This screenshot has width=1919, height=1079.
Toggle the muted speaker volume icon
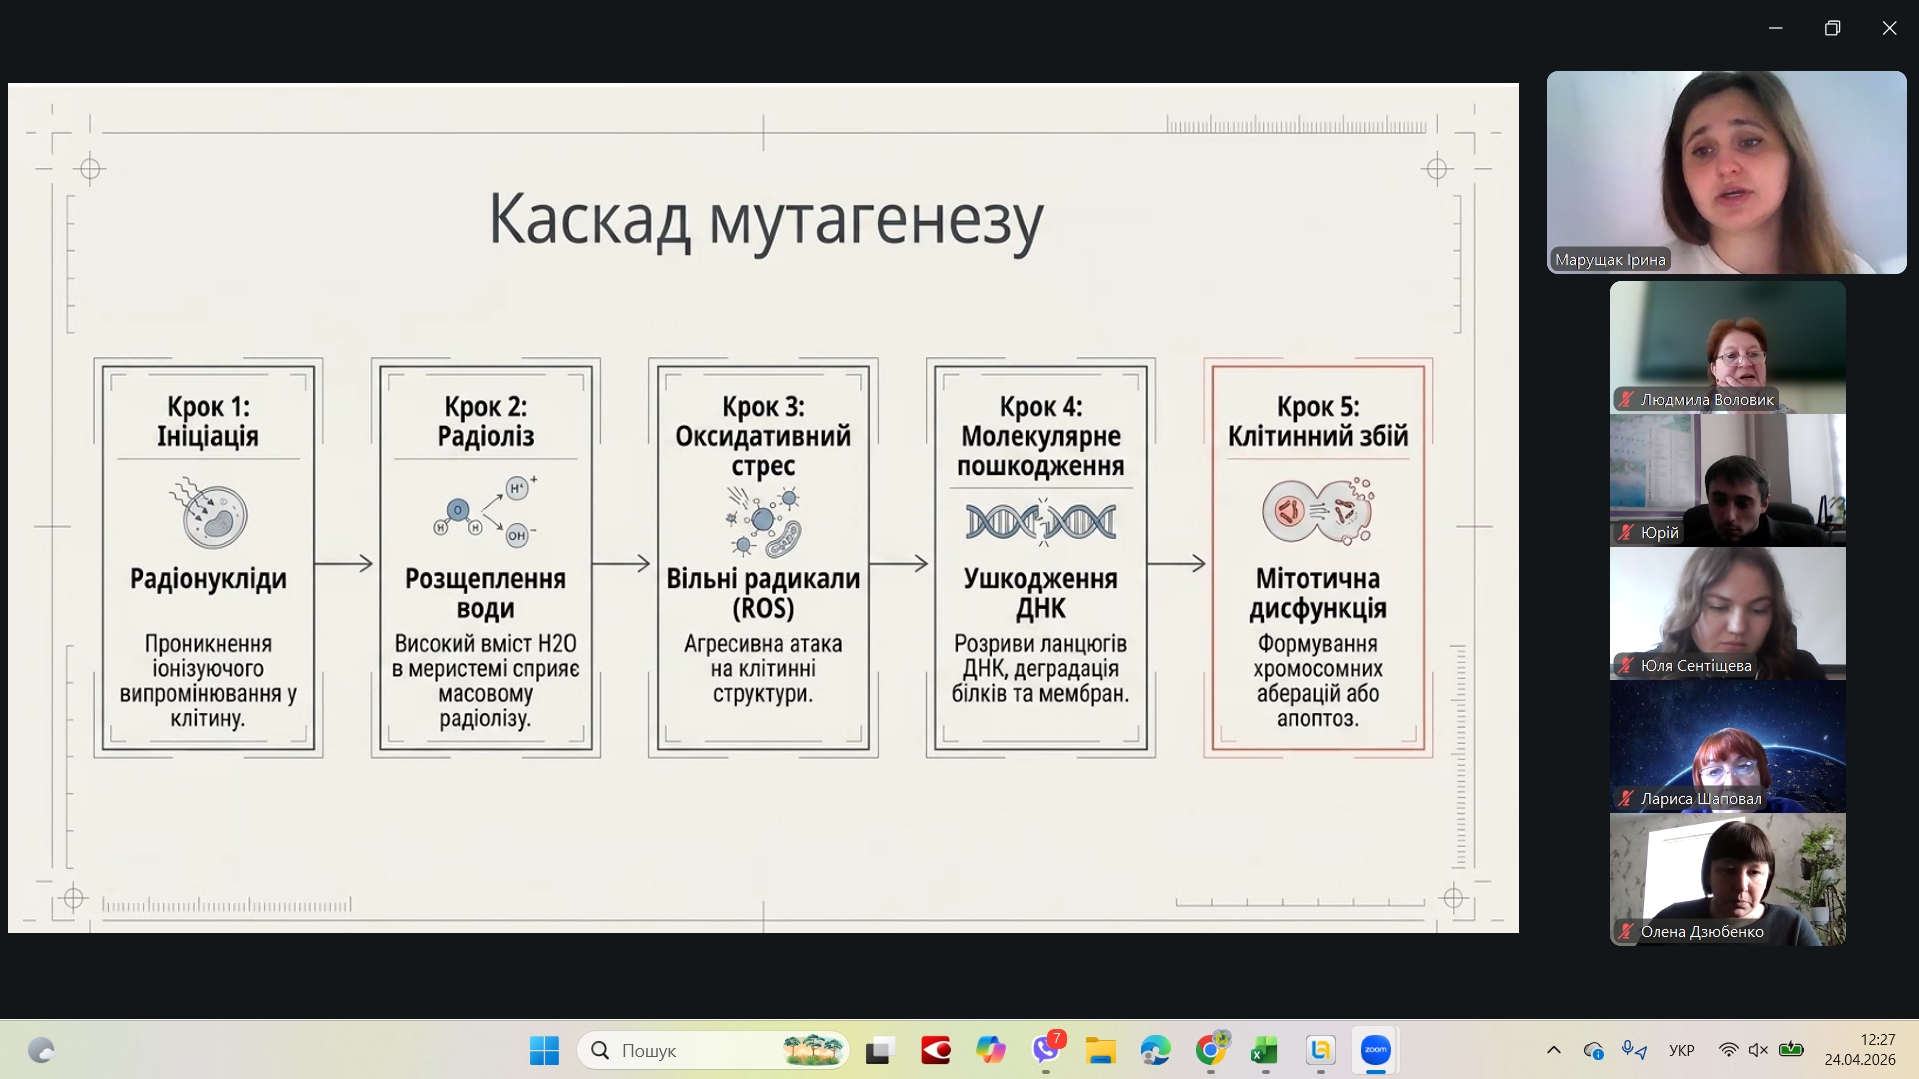(1758, 1050)
